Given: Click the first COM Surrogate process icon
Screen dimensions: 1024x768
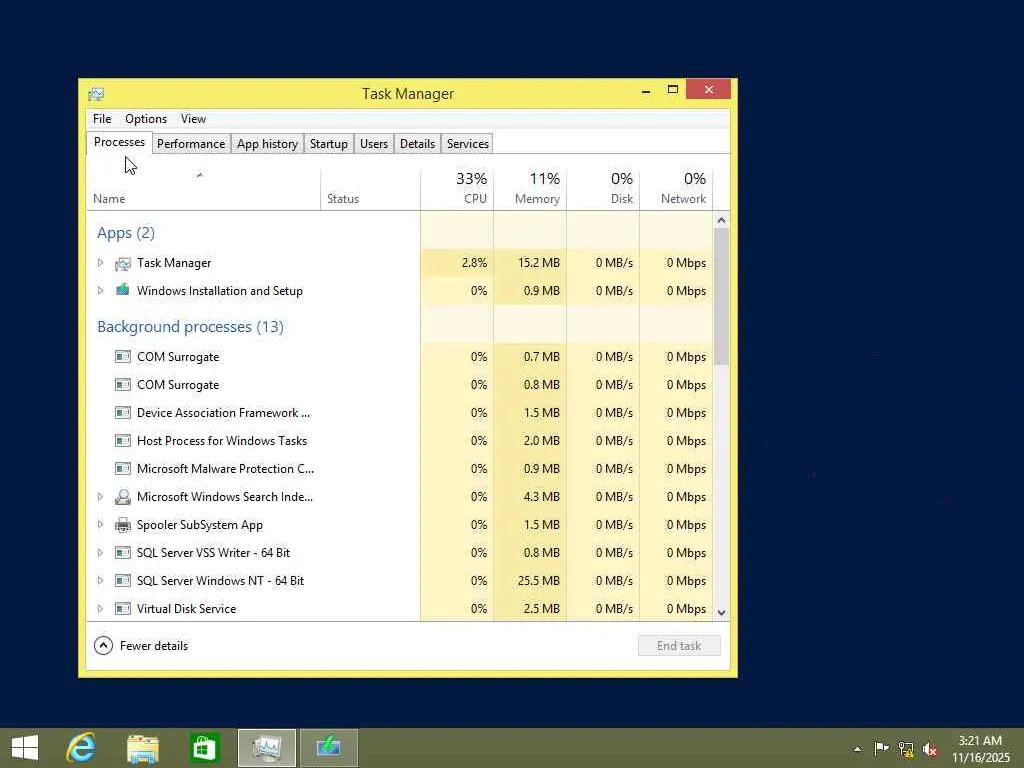Looking at the screenshot, I should click(x=122, y=357).
